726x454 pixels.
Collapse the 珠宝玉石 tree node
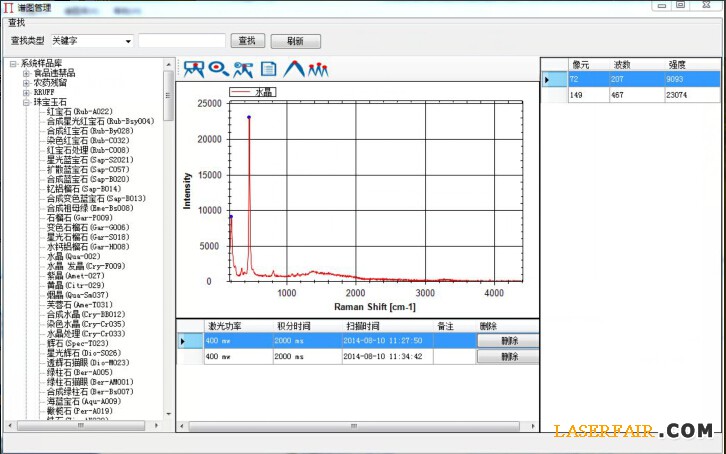pos(26,102)
